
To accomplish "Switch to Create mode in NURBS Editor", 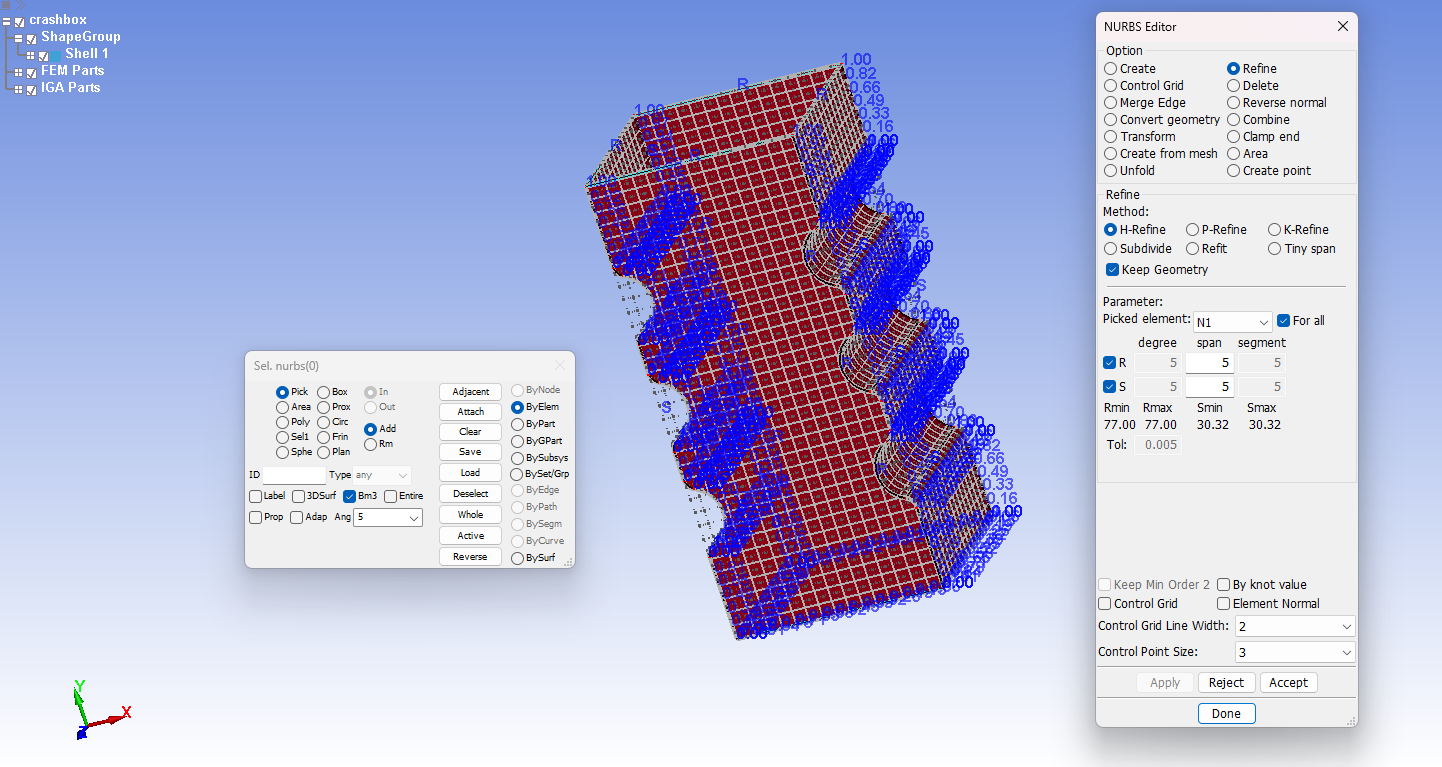I will (1110, 68).
